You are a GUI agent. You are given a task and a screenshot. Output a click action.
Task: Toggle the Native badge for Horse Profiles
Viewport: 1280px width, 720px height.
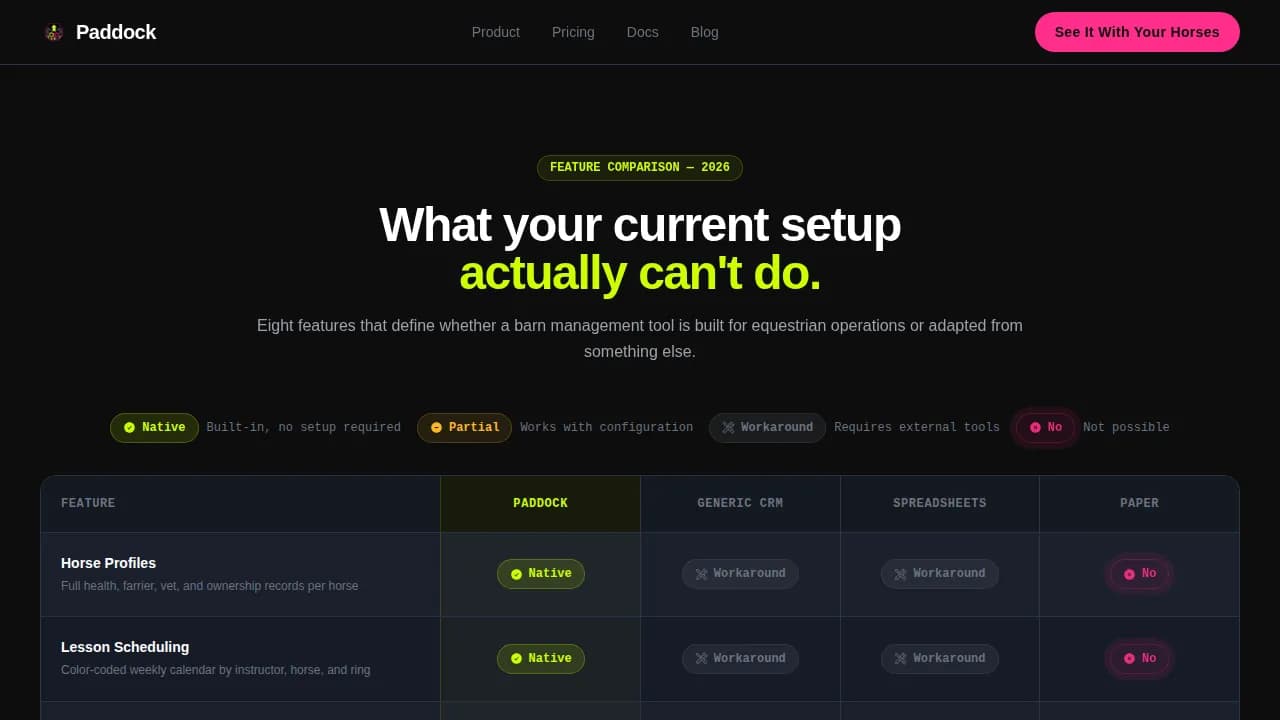[x=540, y=574]
